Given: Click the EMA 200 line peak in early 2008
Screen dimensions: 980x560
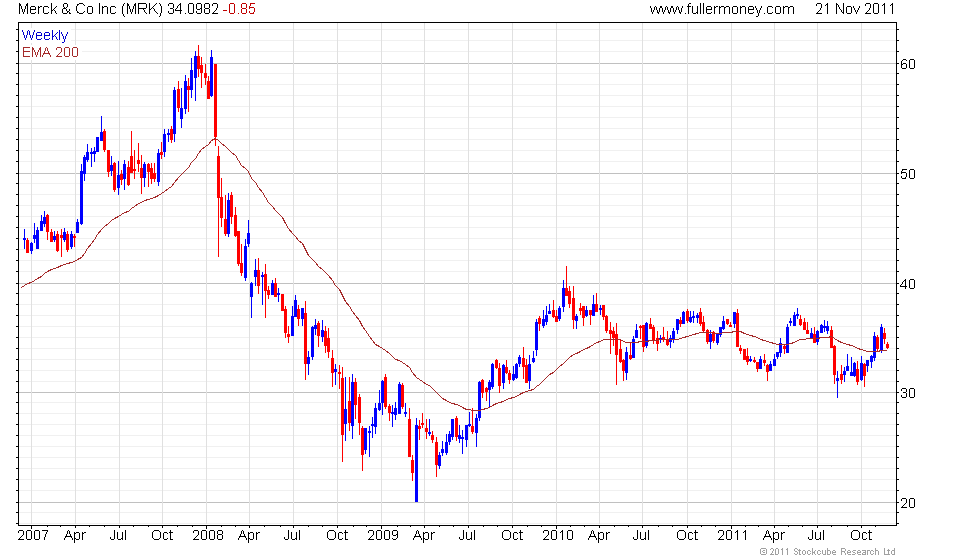Looking at the screenshot, I should click(x=216, y=139).
